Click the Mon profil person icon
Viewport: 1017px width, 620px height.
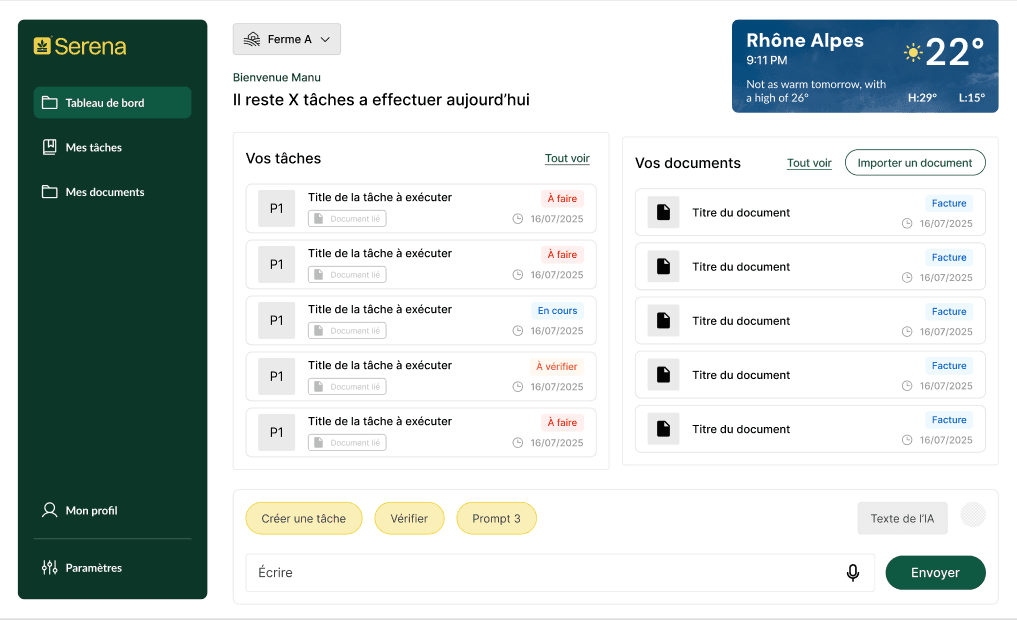click(x=49, y=510)
